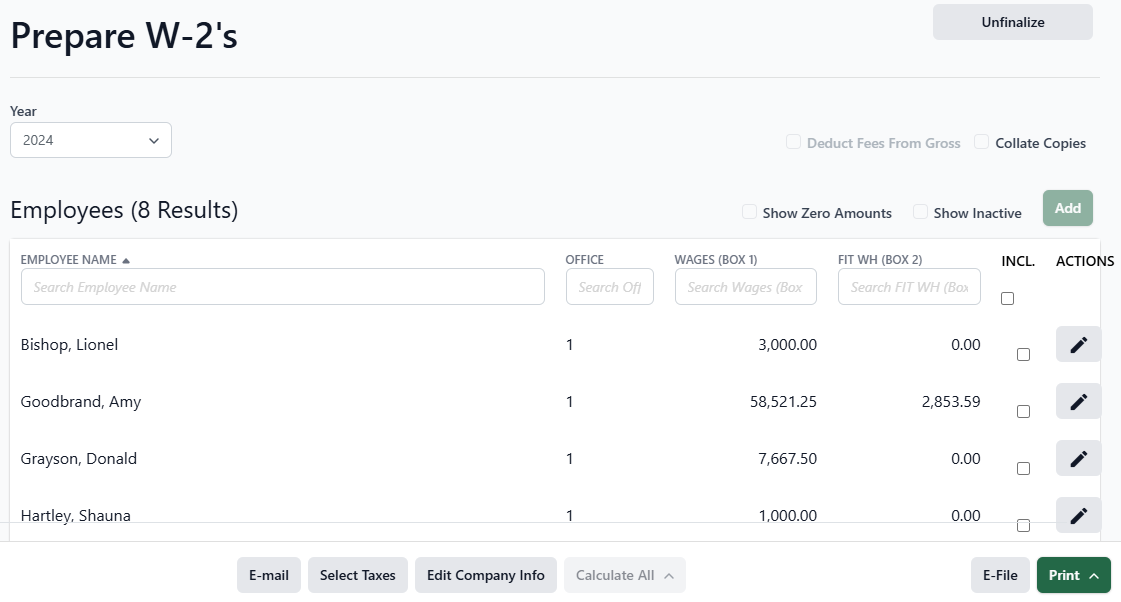This screenshot has height=602, width=1121.
Task: Include Lionel Bishop via row checkbox
Action: pyautogui.click(x=1023, y=354)
